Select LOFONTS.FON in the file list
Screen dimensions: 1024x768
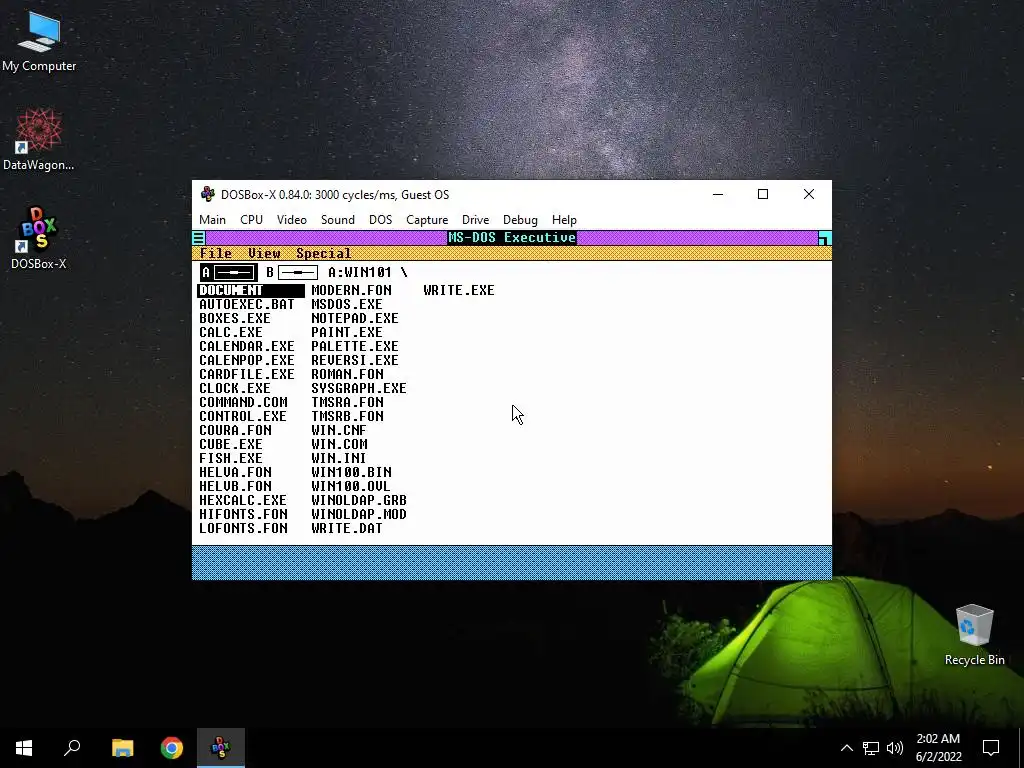[x=243, y=528]
